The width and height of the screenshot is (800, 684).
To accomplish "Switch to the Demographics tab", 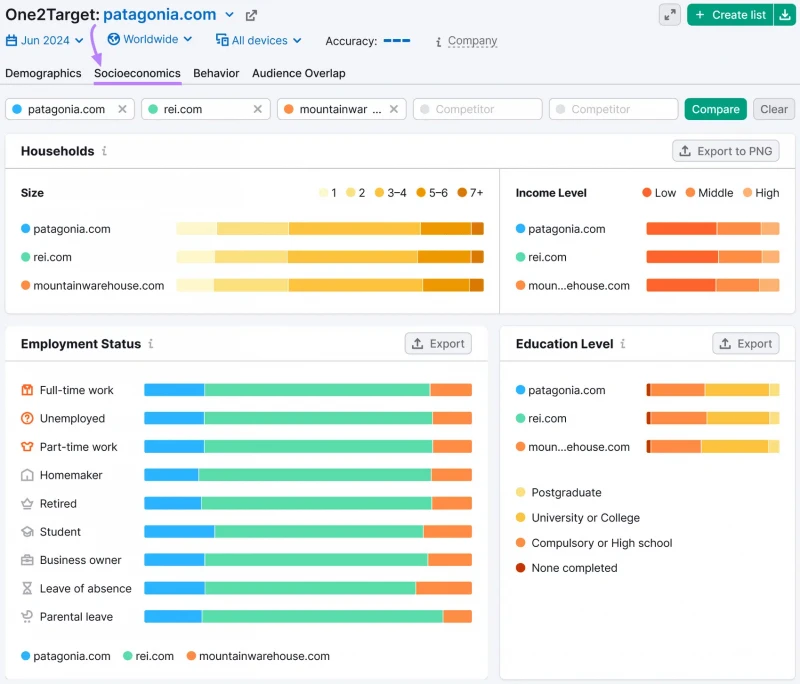I will pos(43,73).
